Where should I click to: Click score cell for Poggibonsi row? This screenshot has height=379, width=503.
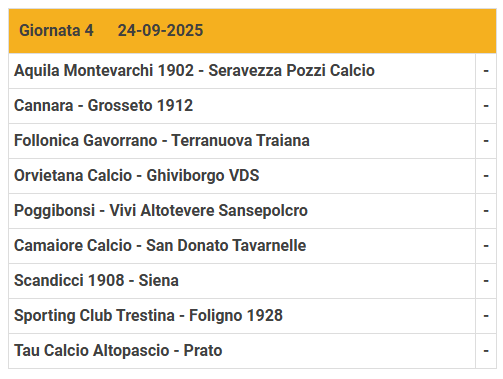[486, 211]
